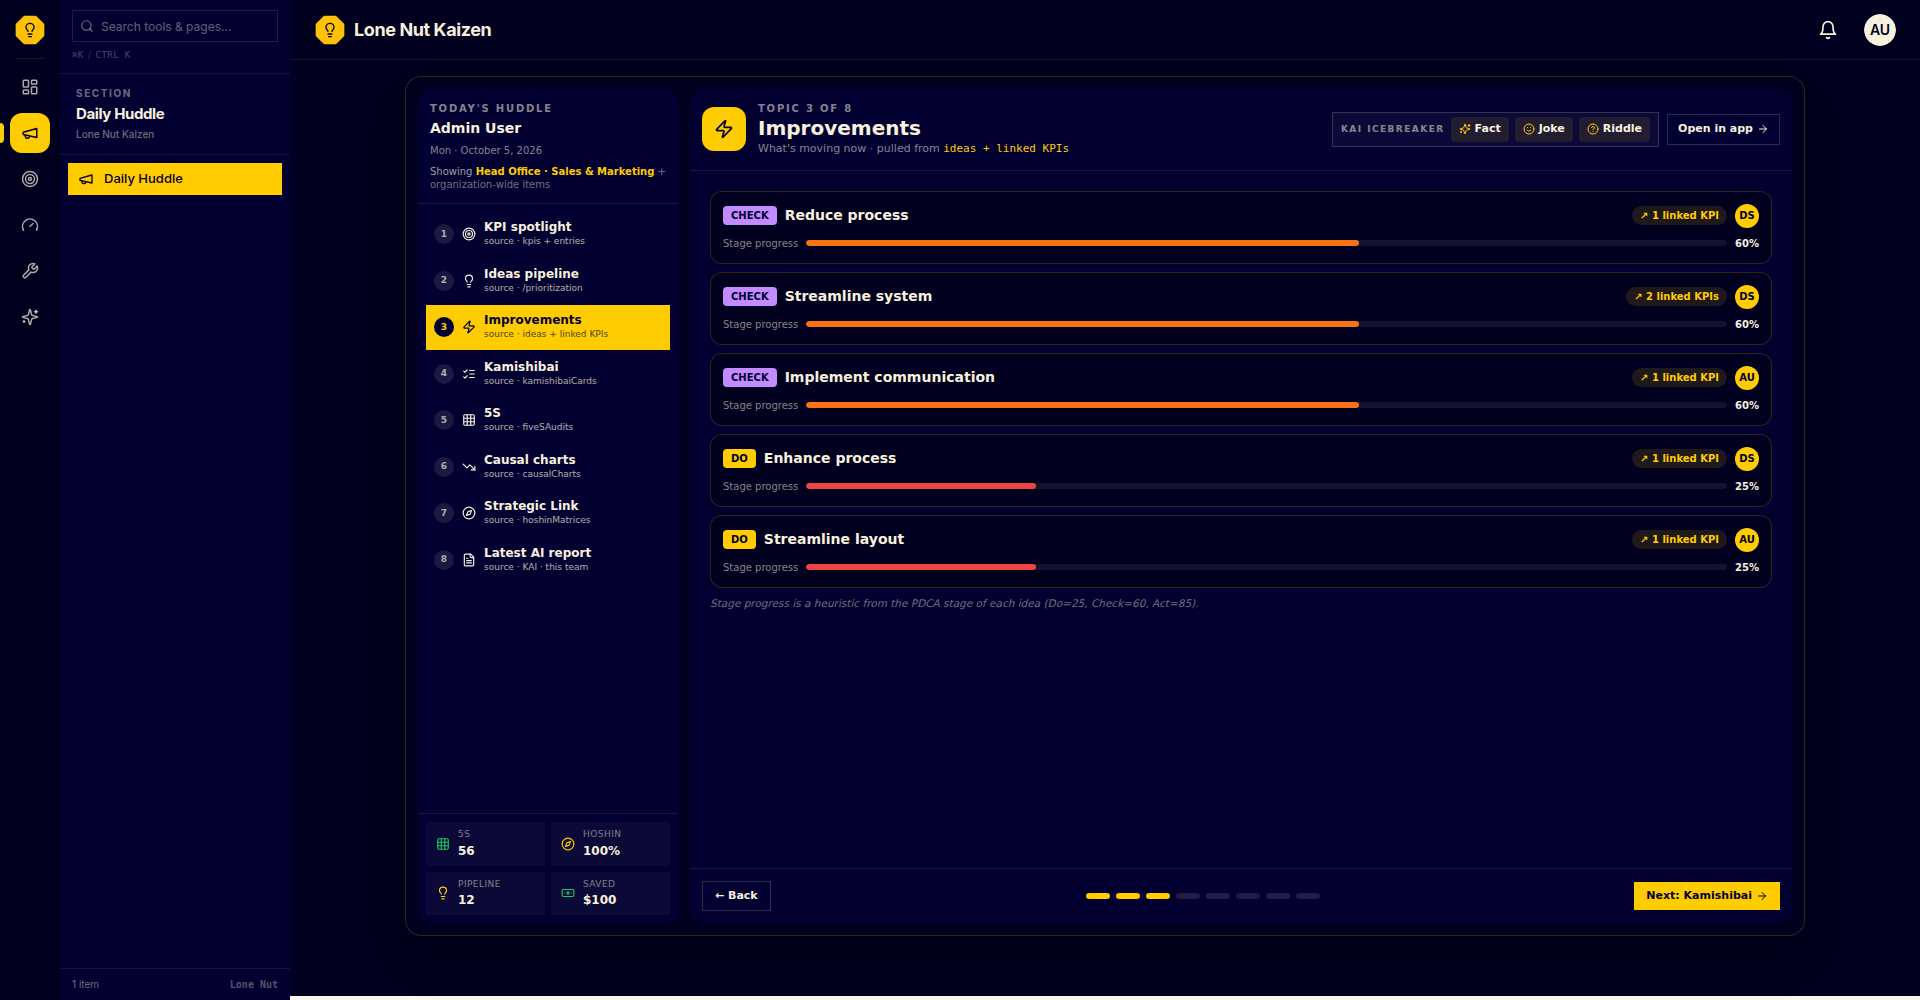1920x1000 pixels.
Task: Open the target icon in the rail
Action: tap(30, 179)
